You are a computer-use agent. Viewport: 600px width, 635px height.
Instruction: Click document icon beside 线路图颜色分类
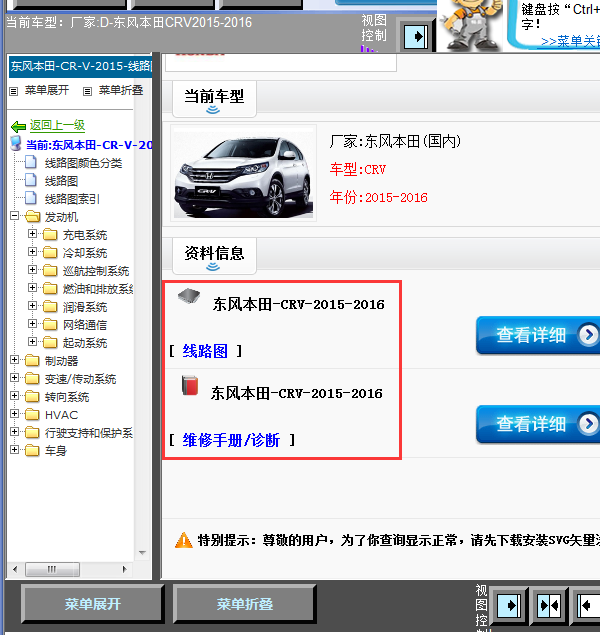click(31, 162)
